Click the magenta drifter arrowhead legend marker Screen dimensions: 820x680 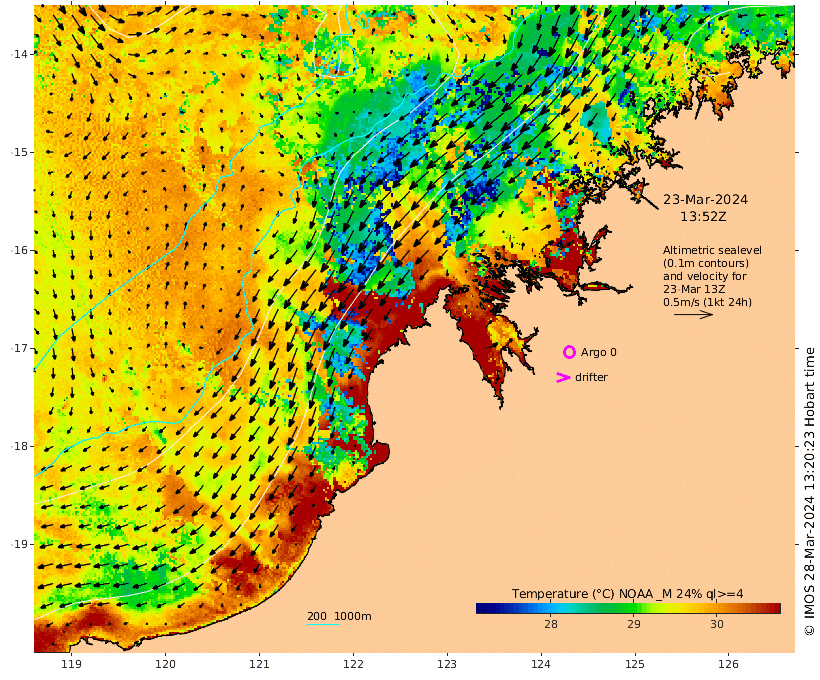563,377
